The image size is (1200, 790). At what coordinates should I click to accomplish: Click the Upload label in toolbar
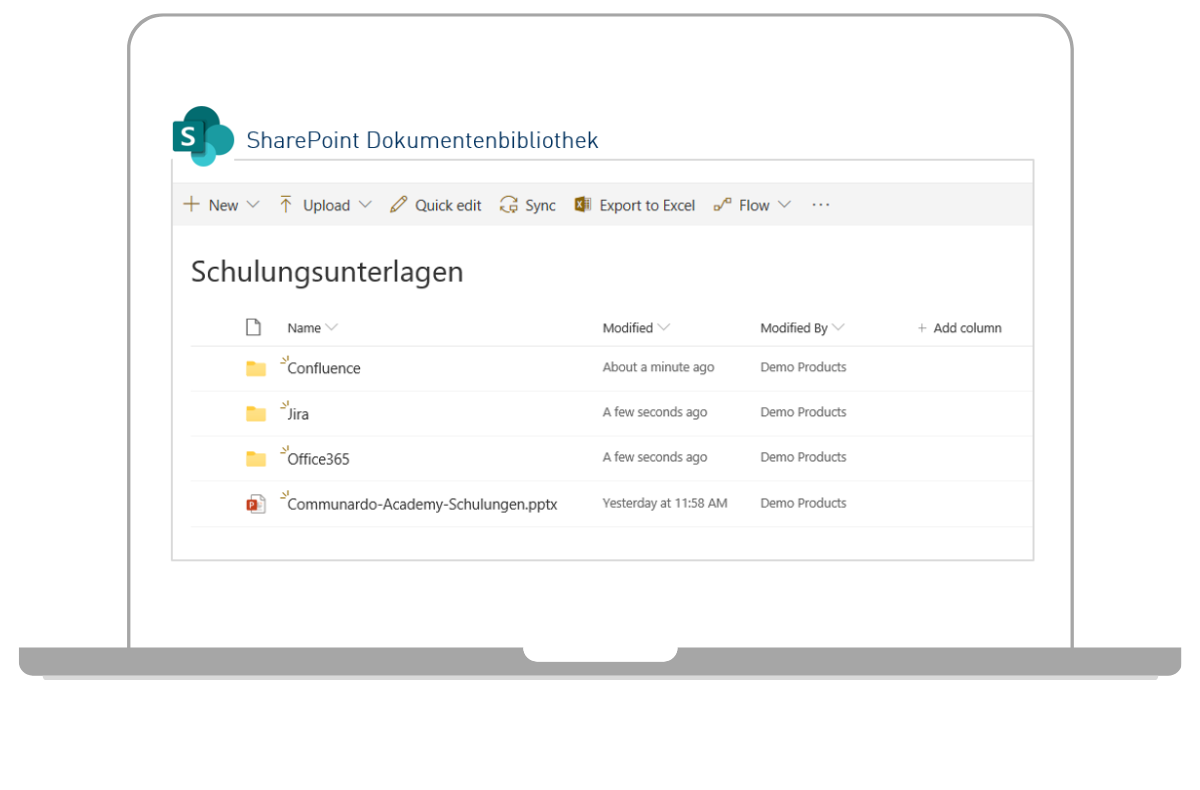326,206
